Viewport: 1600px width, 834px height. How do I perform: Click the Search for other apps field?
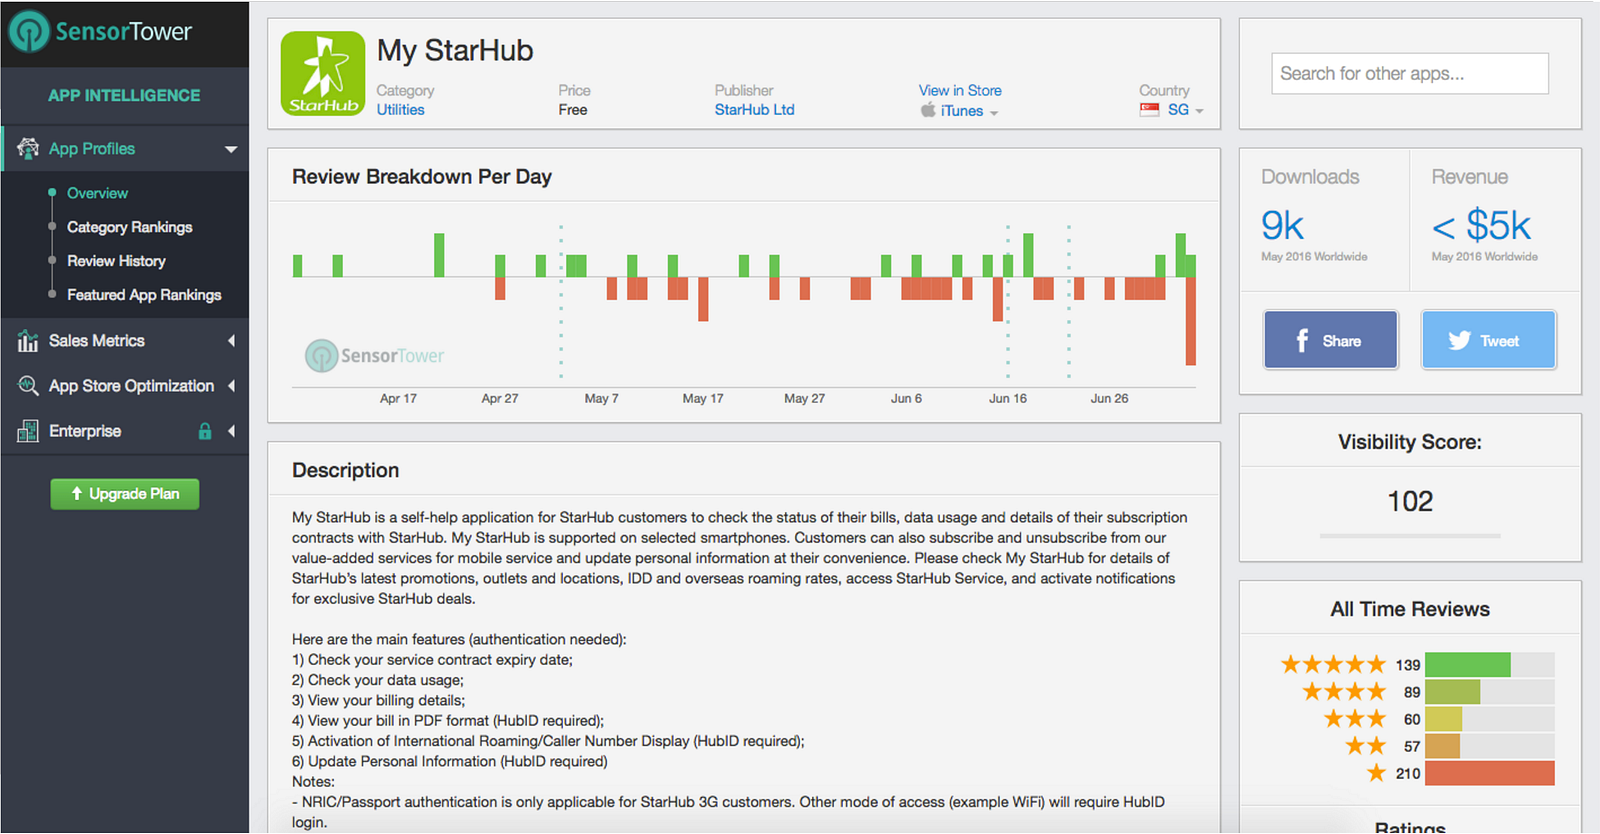[1409, 74]
